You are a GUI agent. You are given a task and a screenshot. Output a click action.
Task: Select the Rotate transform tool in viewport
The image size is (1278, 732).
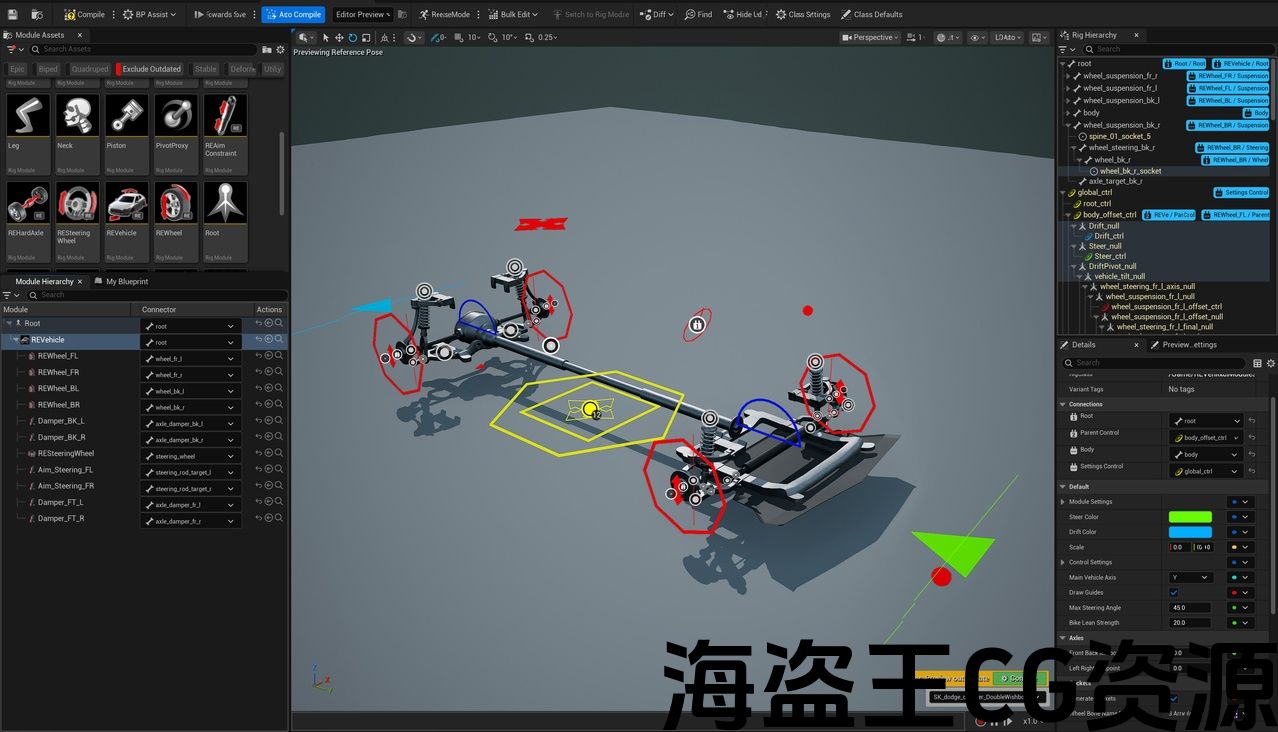pyautogui.click(x=353, y=37)
